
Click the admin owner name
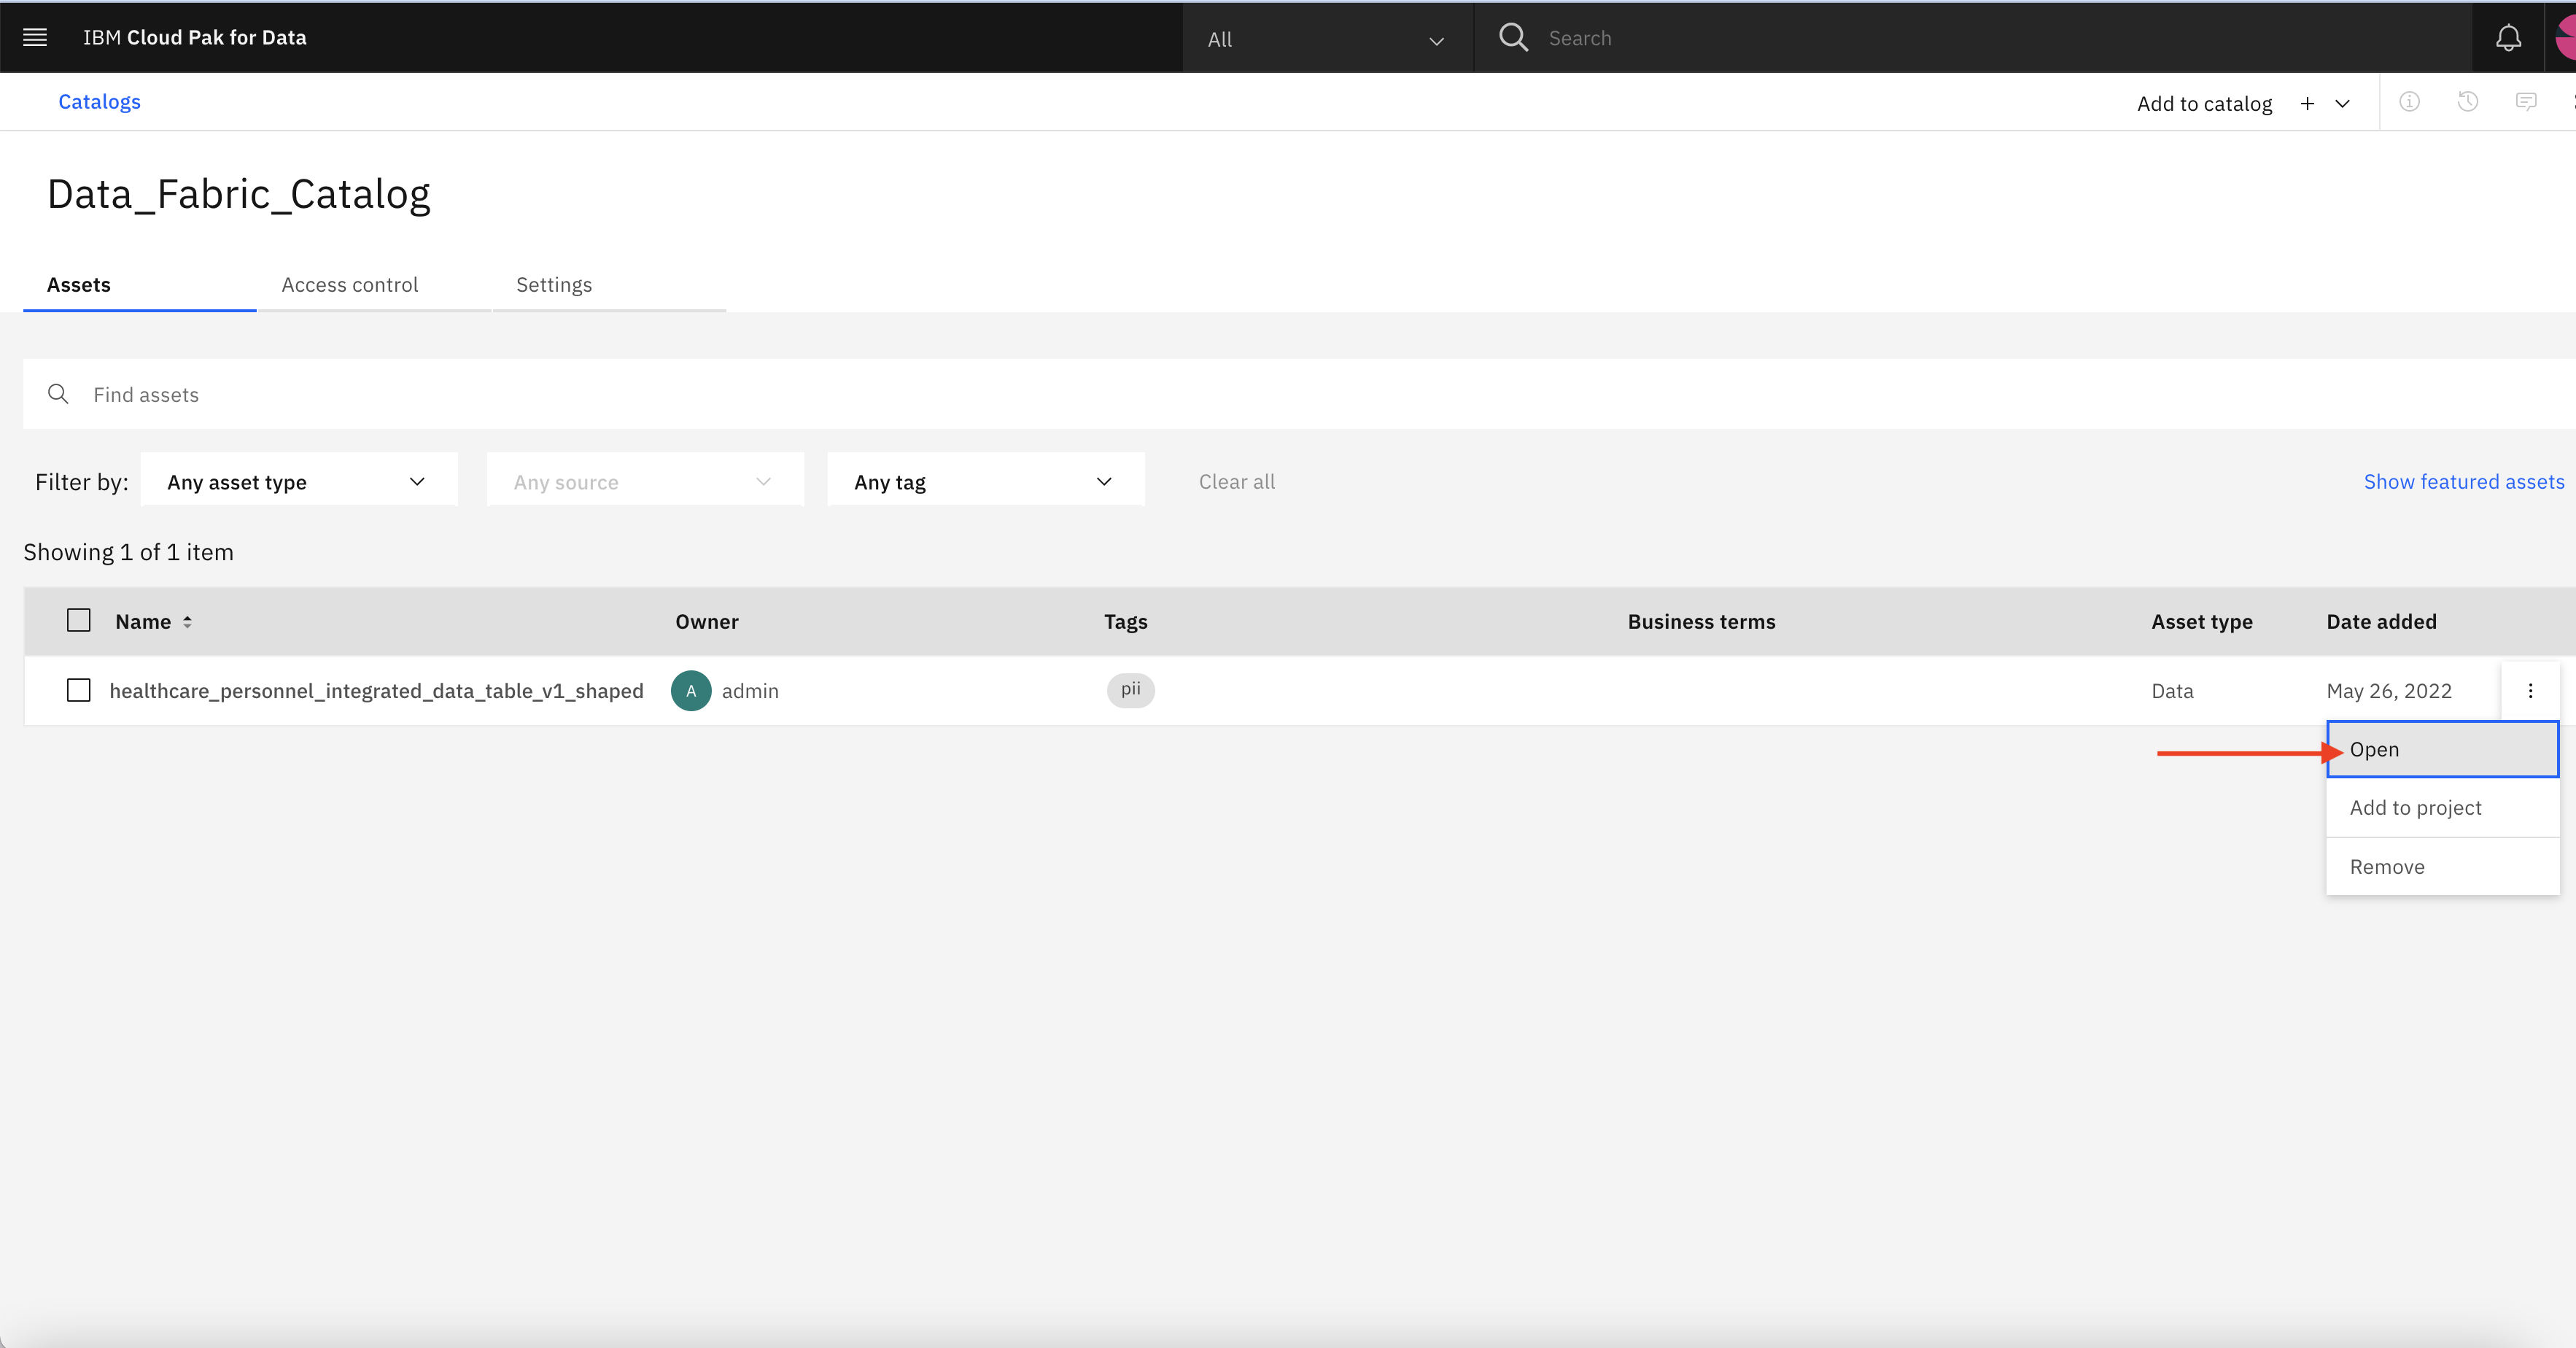[x=750, y=691]
